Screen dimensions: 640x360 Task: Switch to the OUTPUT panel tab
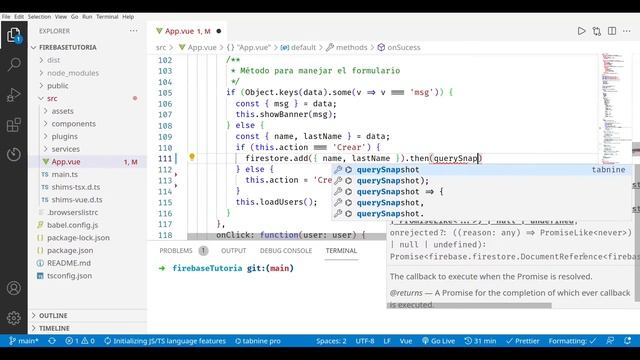[x=233, y=251]
